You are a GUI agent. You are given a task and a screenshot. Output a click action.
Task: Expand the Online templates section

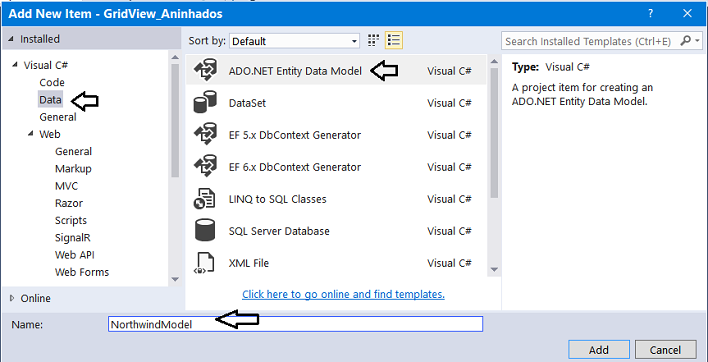[x=12, y=298]
